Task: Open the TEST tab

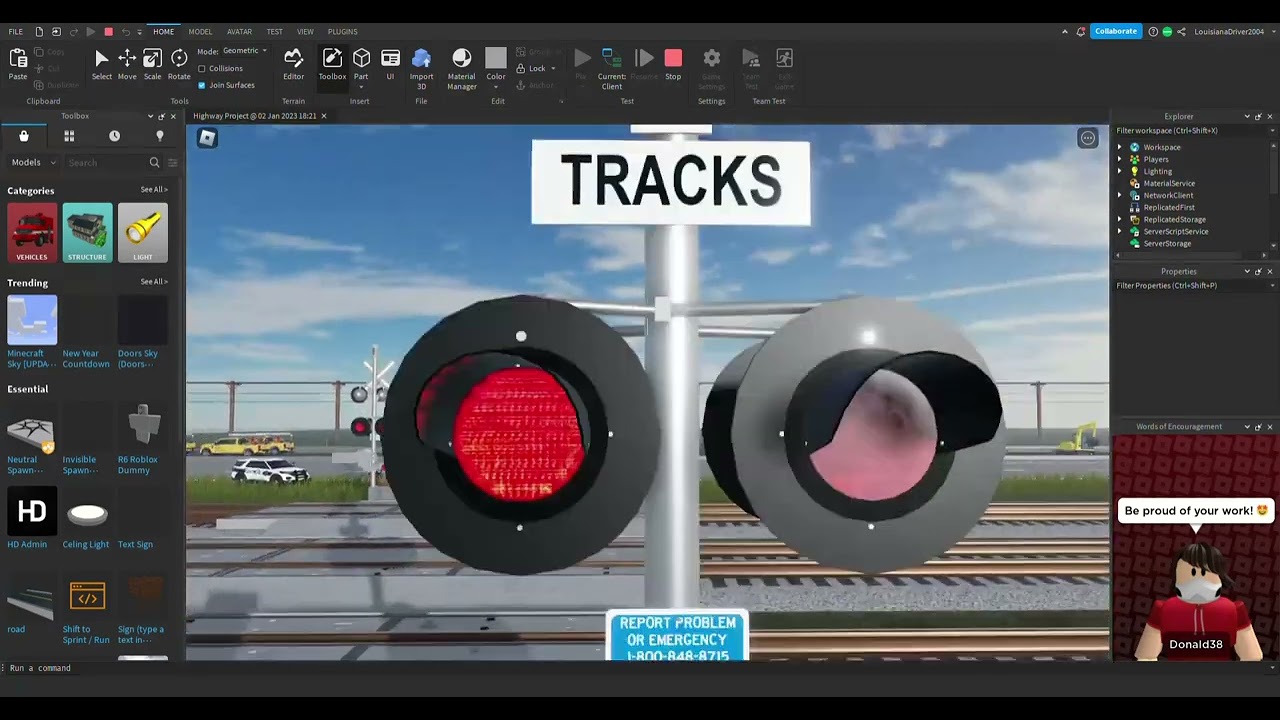Action: point(274,31)
